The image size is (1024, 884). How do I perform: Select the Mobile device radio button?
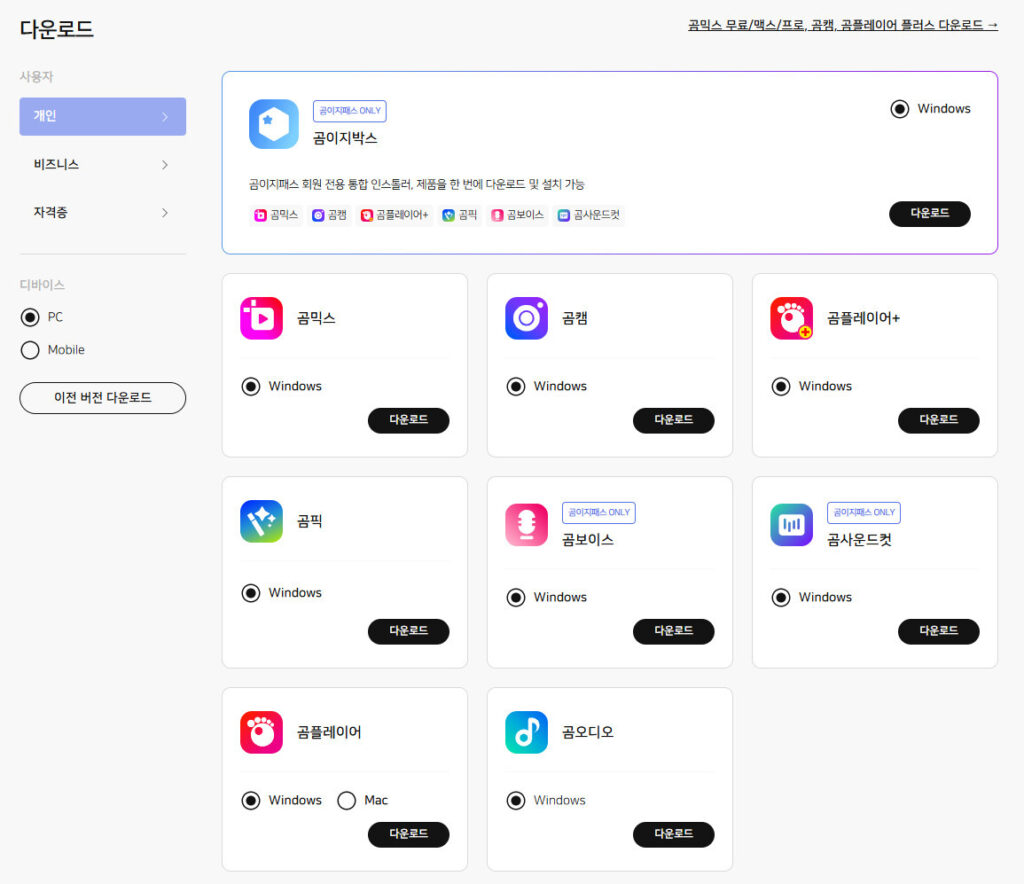click(x=30, y=350)
